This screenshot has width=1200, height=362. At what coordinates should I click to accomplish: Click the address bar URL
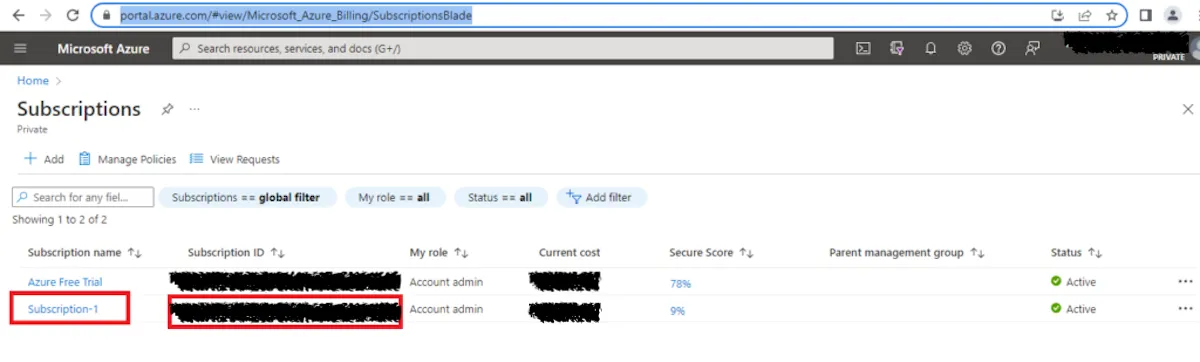[x=297, y=16]
